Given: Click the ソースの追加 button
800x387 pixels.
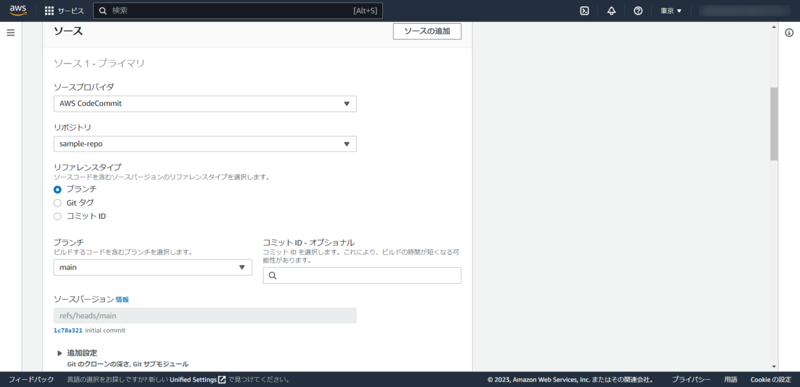Looking at the screenshot, I should (427, 31).
